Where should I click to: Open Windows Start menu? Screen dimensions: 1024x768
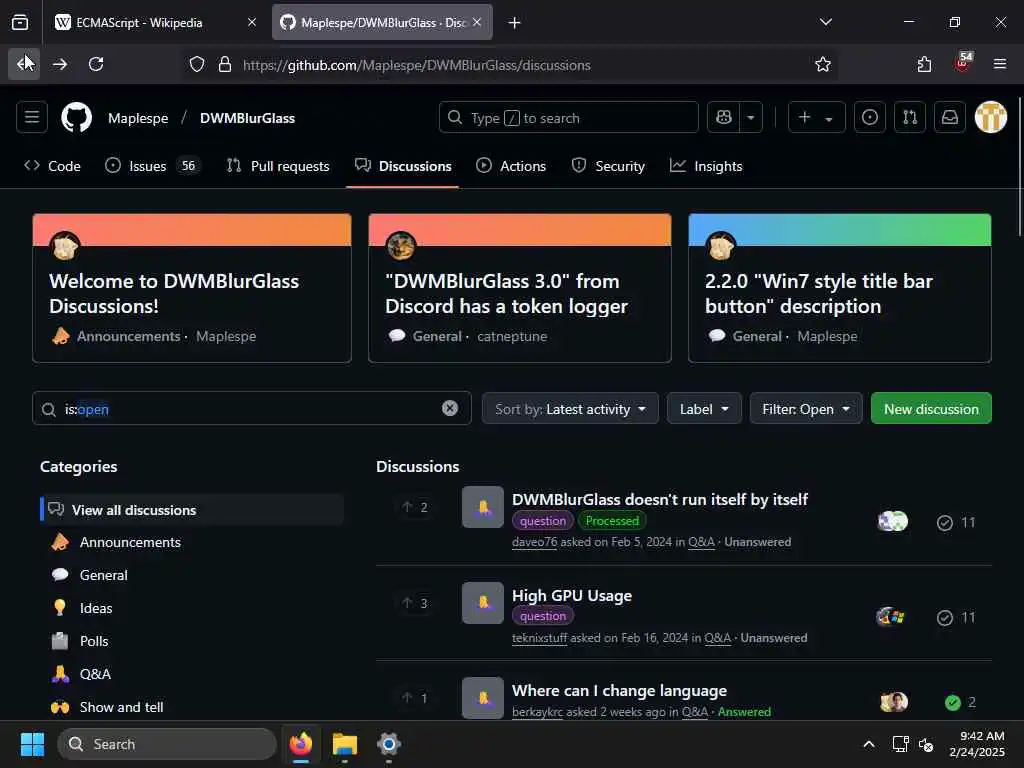coord(32,744)
